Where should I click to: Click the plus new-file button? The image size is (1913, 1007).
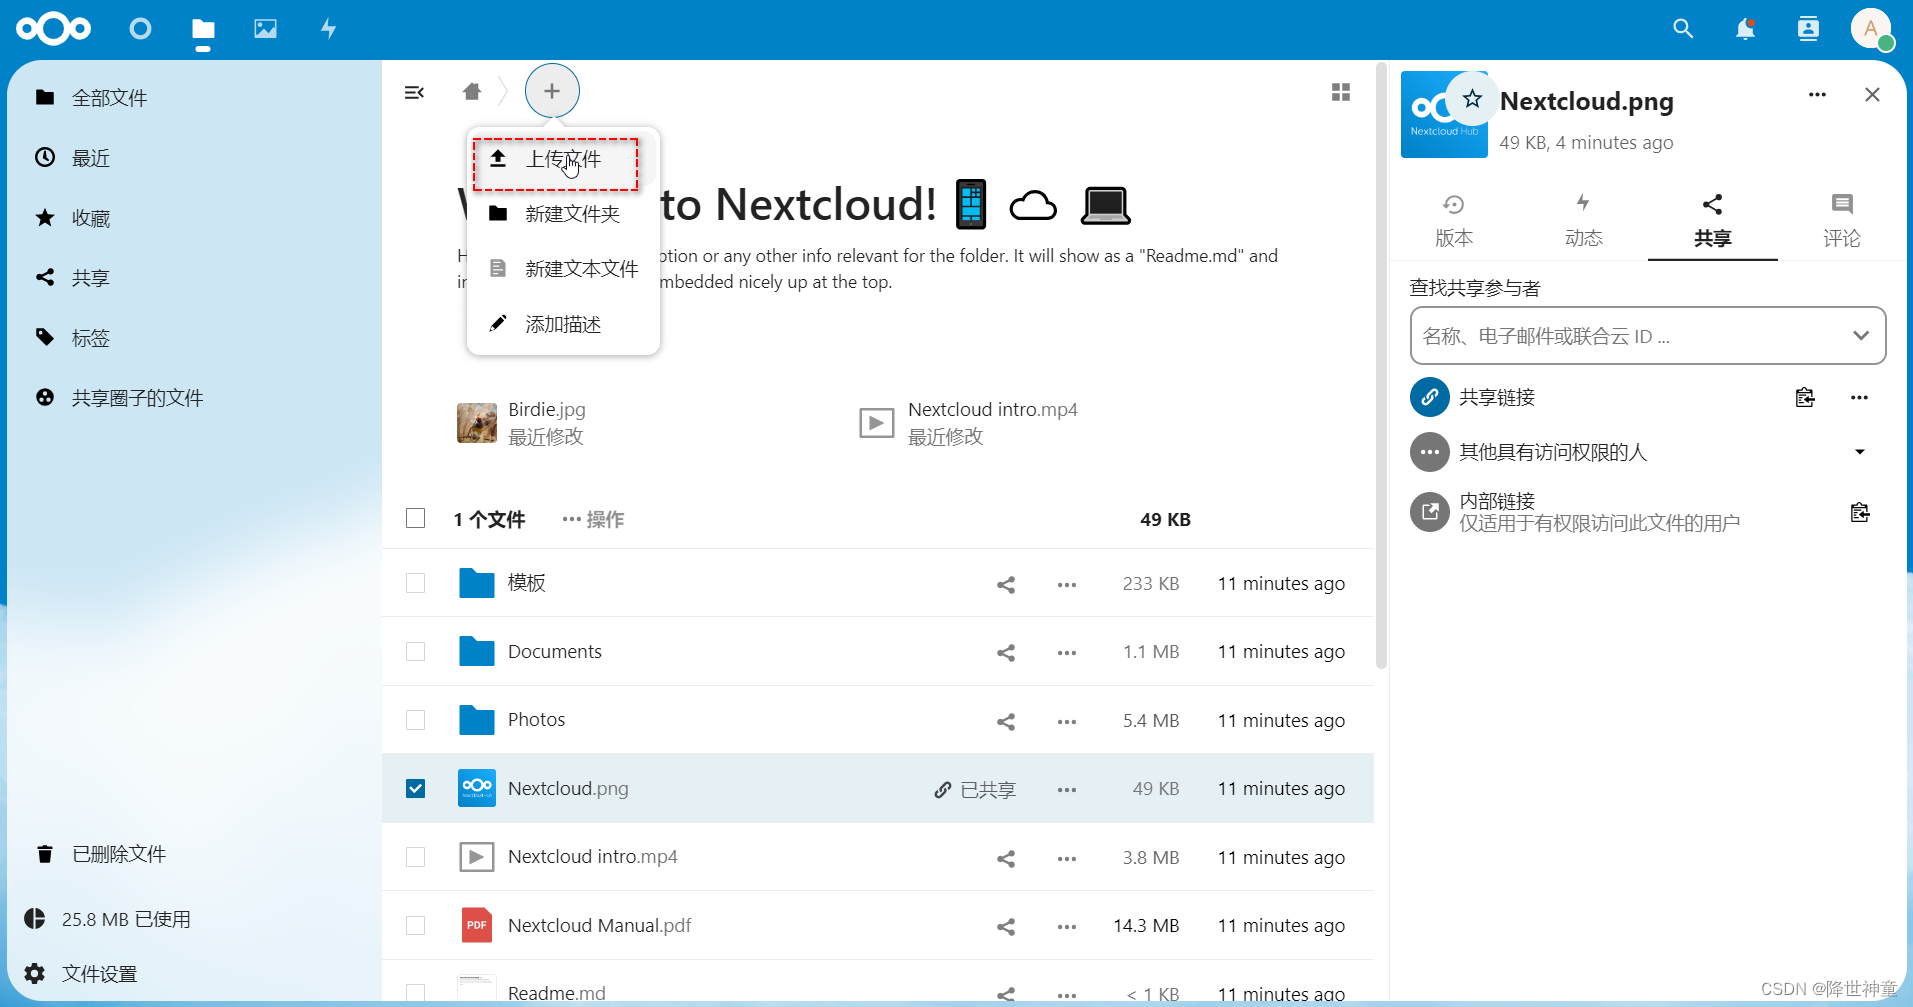coord(552,91)
